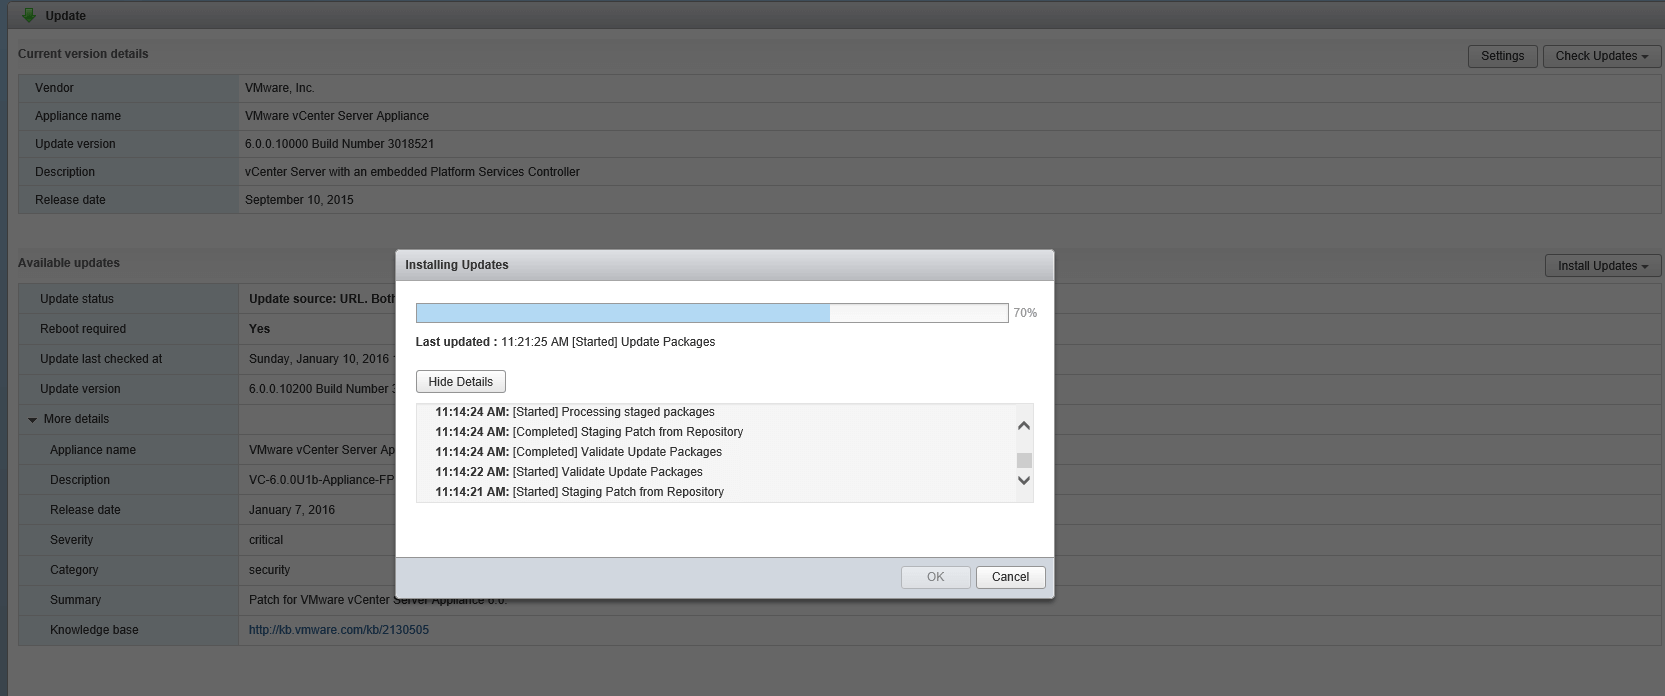Collapse the More details section

33,420
